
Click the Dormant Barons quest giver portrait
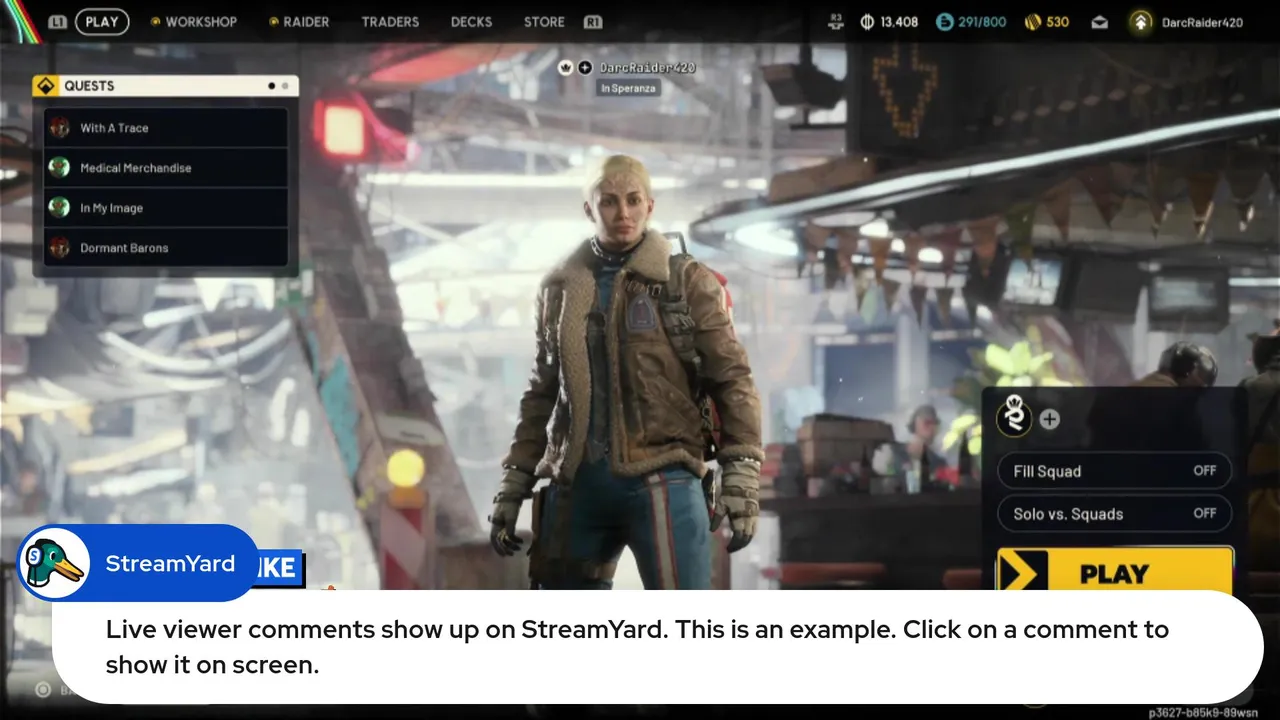(60, 247)
